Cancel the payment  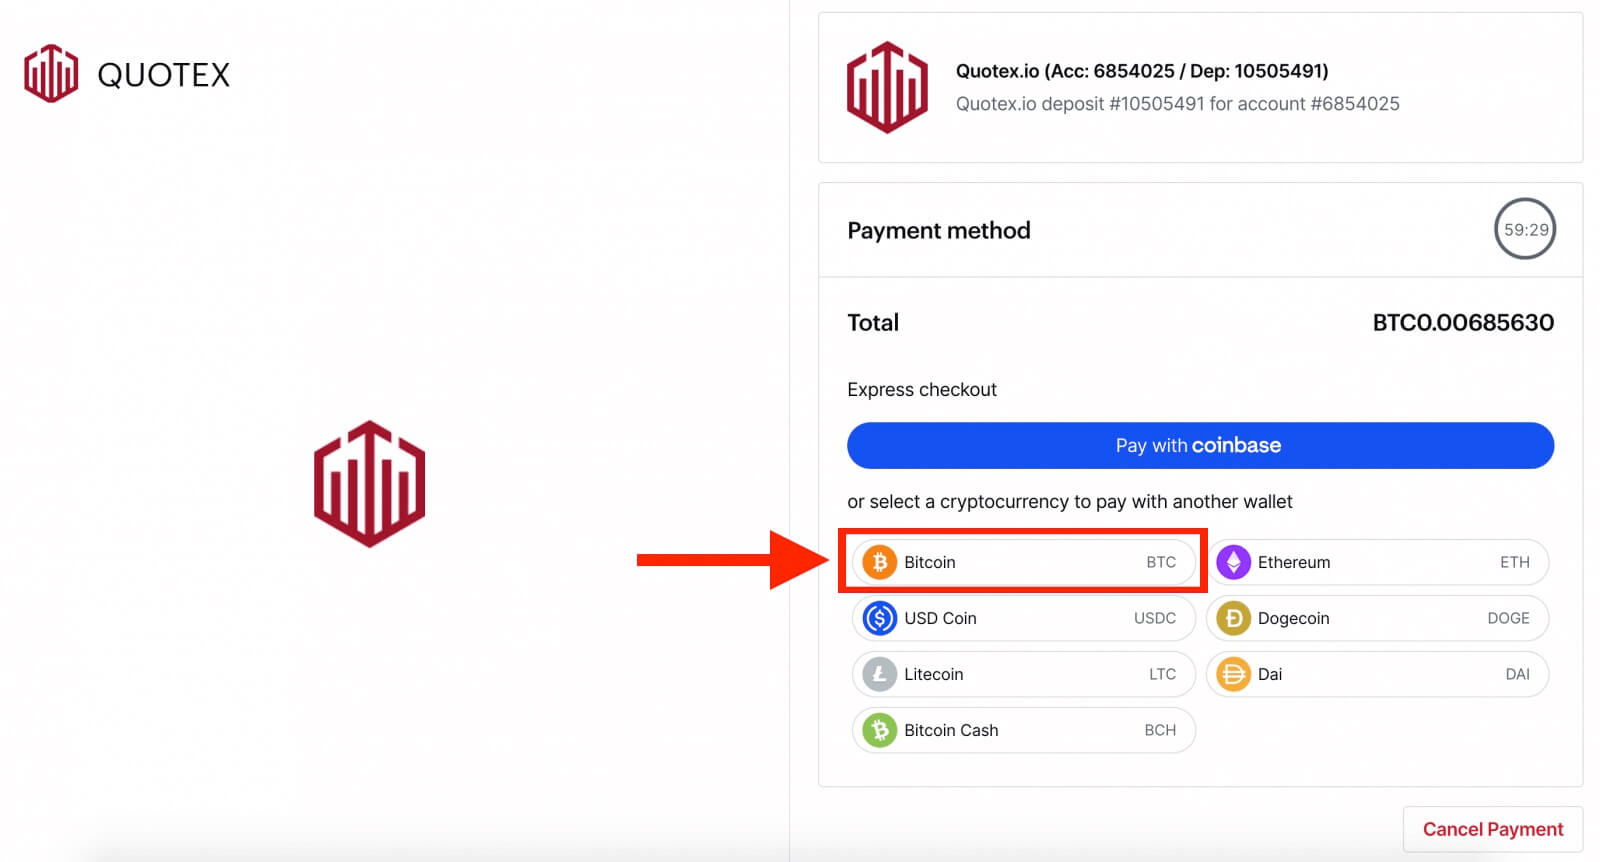click(x=1492, y=829)
